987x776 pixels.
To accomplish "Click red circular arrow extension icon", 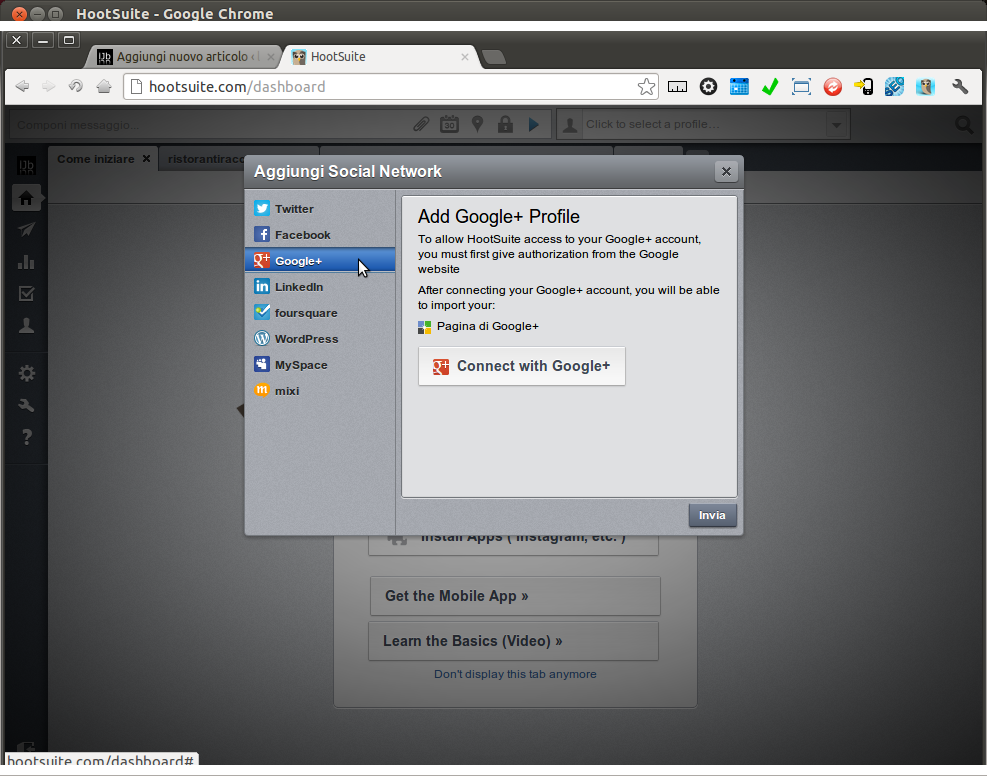I will pos(832,87).
